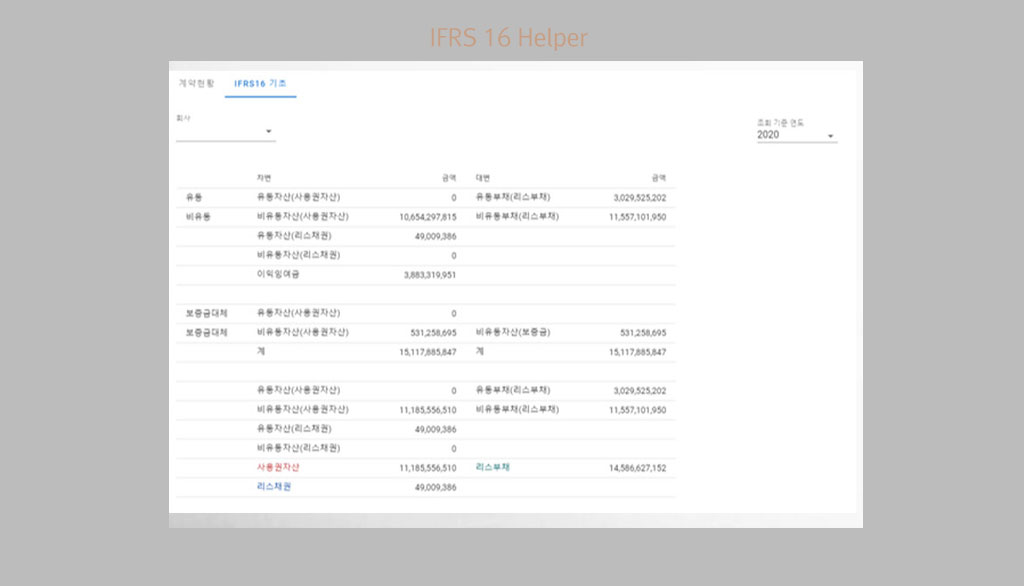Switch to the 계약현황 tab

coord(196,83)
